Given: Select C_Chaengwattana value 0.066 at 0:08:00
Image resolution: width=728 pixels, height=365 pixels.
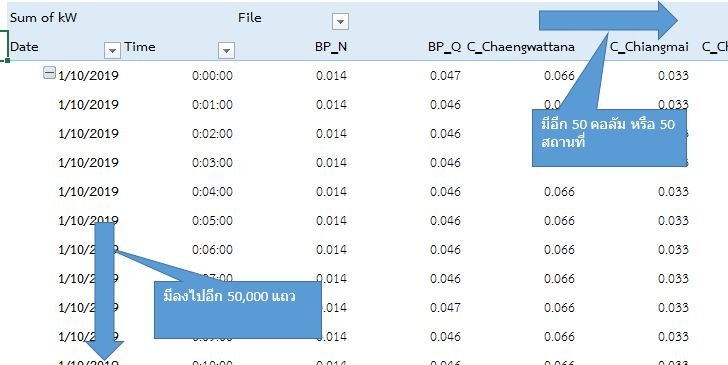Looking at the screenshot, I should coord(559,307).
